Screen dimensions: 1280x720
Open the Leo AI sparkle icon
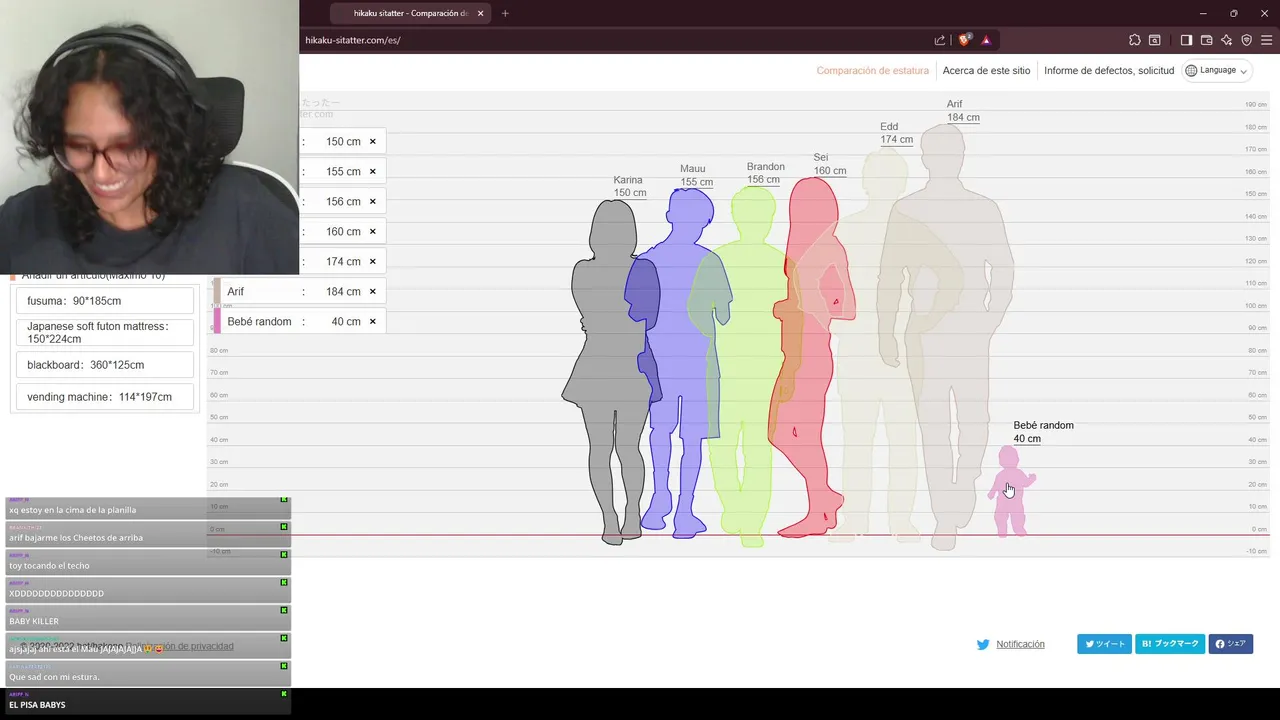pos(1226,40)
